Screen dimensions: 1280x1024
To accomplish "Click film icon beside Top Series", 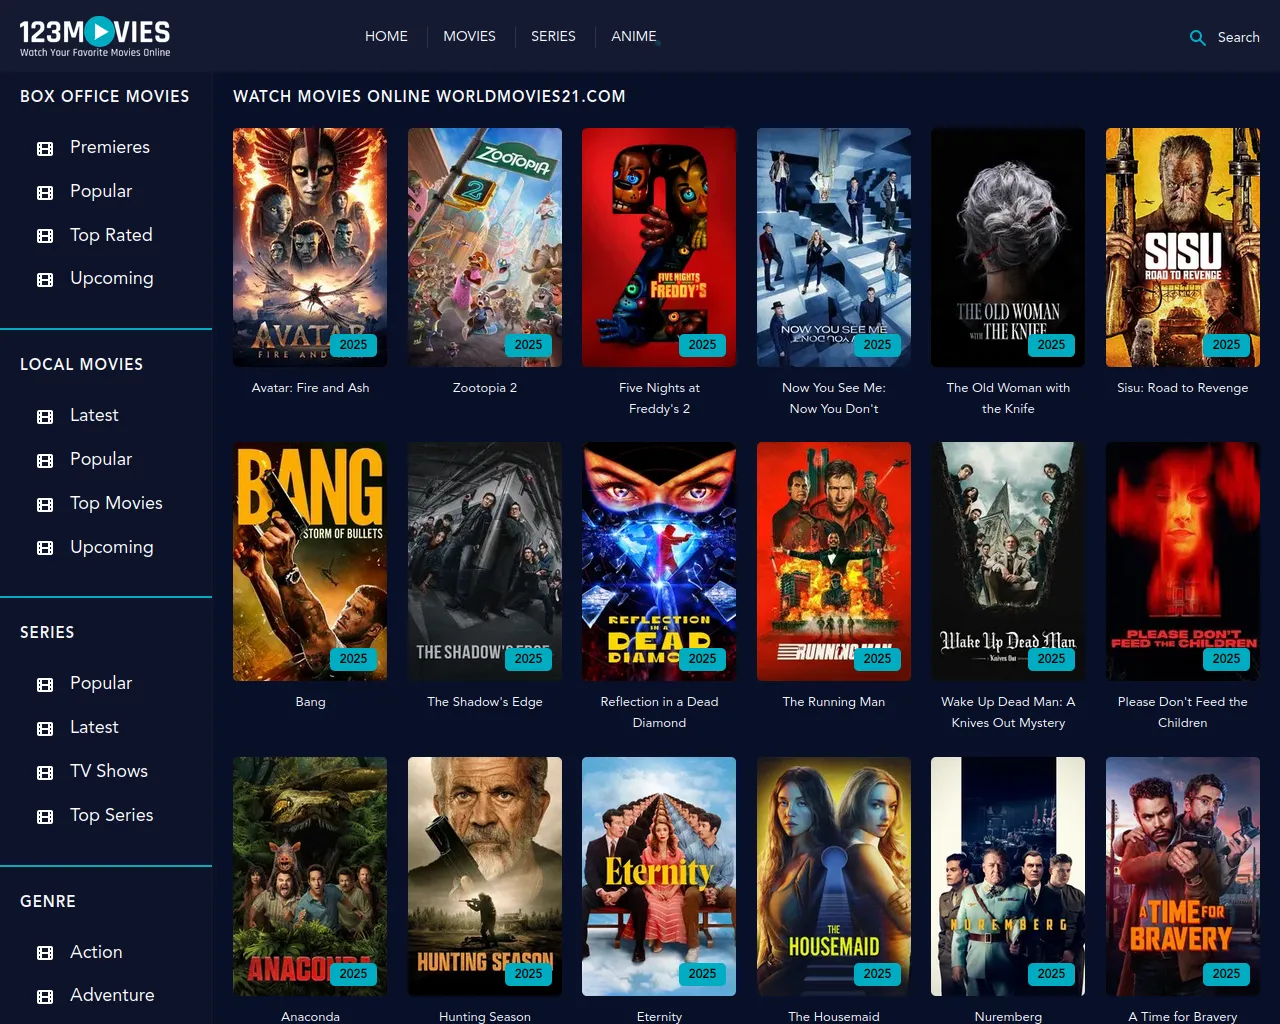I will 45,817.
